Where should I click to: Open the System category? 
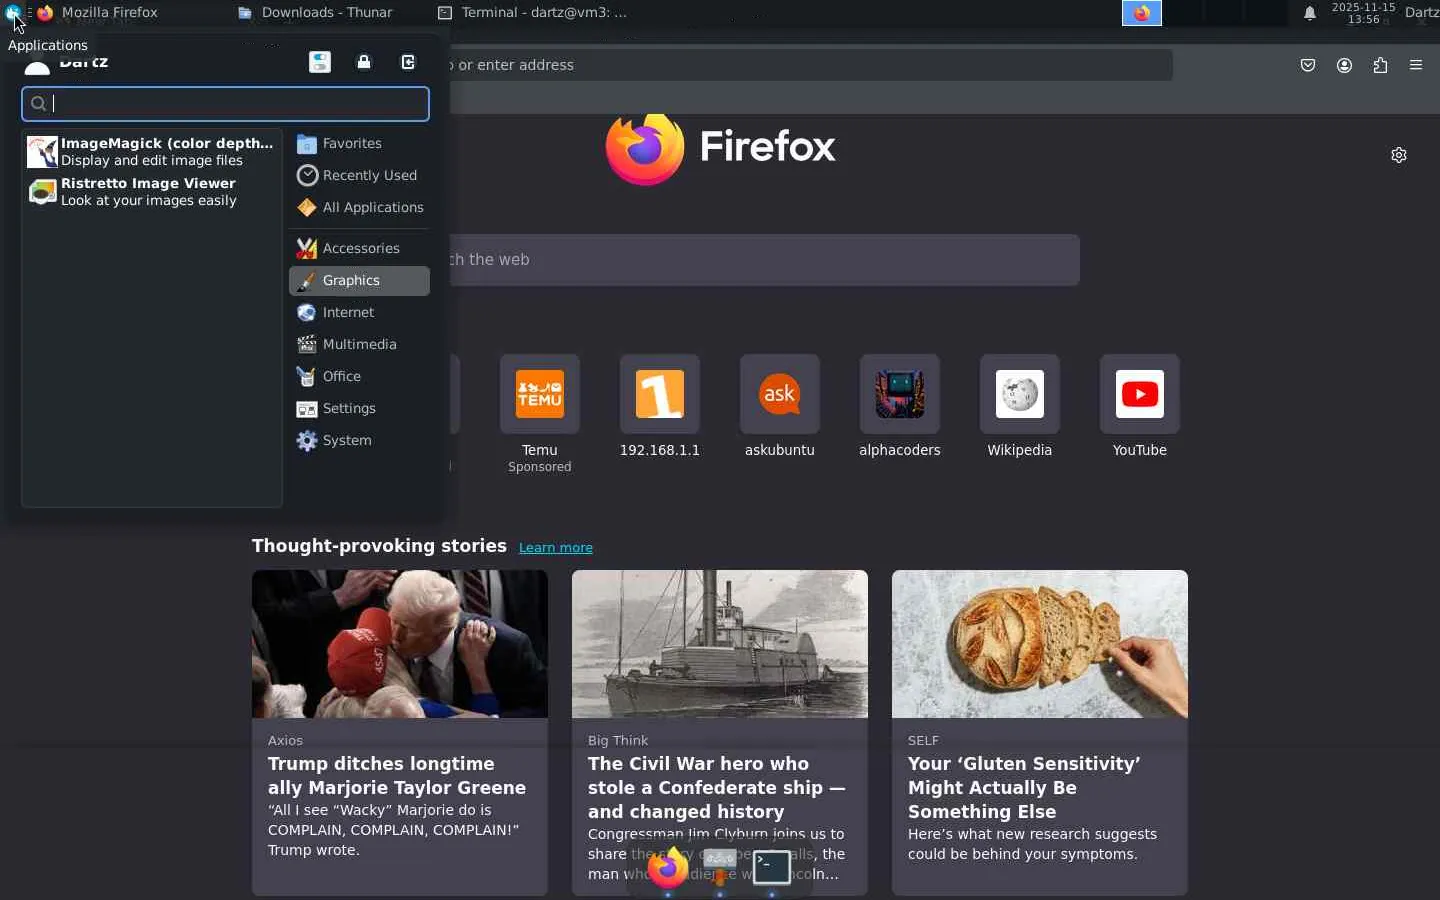359,441
